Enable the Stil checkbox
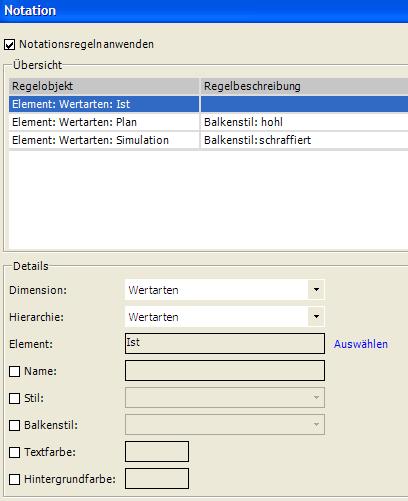The width and height of the screenshot is (408, 501). [x=14, y=398]
